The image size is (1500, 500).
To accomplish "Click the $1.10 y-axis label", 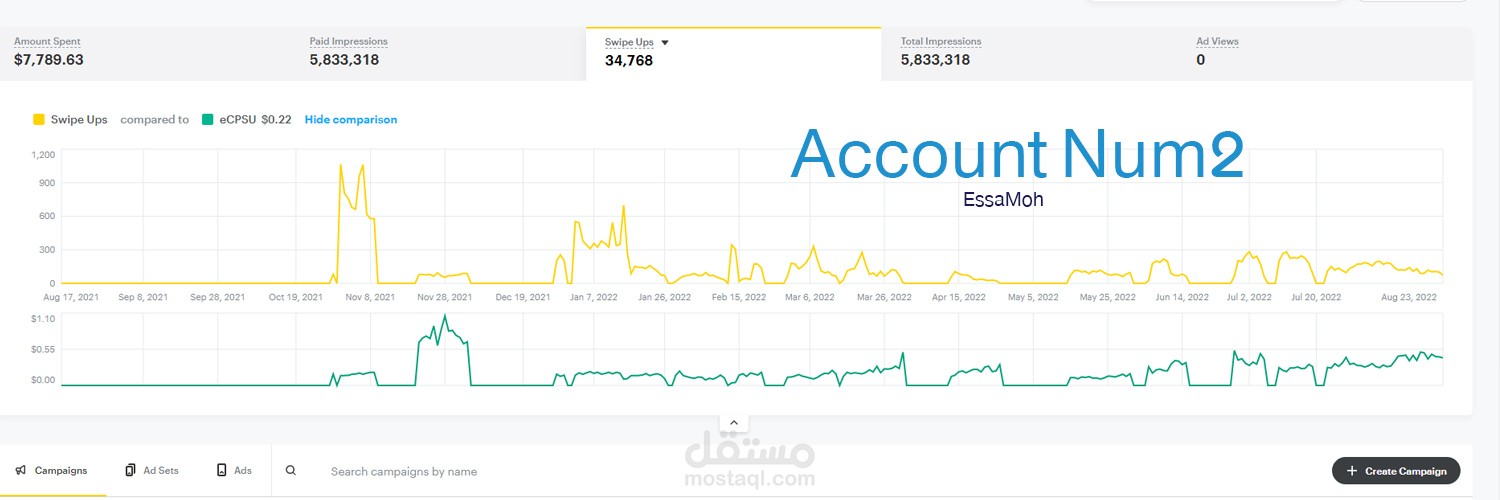I will (x=43, y=317).
